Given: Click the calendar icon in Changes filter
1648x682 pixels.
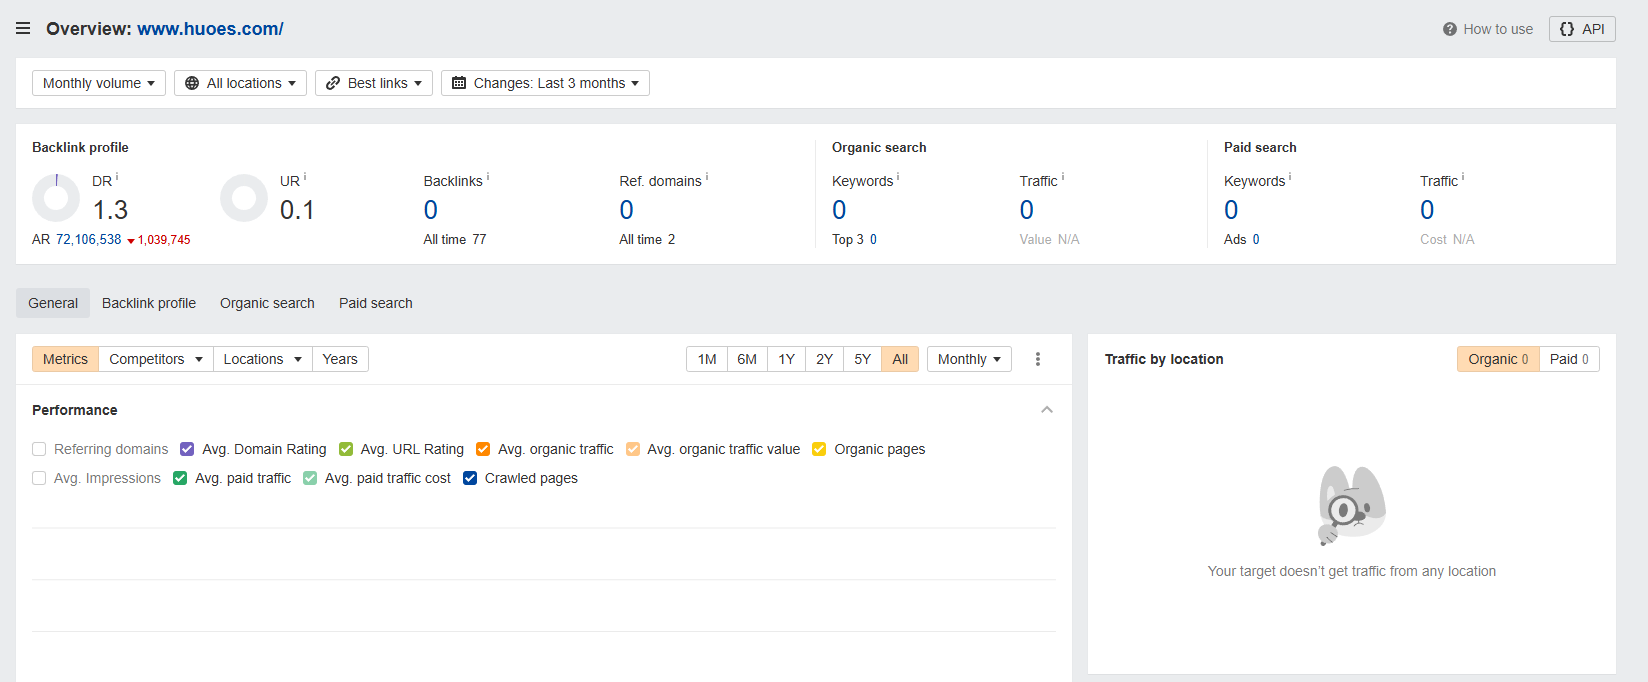Looking at the screenshot, I should [x=459, y=83].
